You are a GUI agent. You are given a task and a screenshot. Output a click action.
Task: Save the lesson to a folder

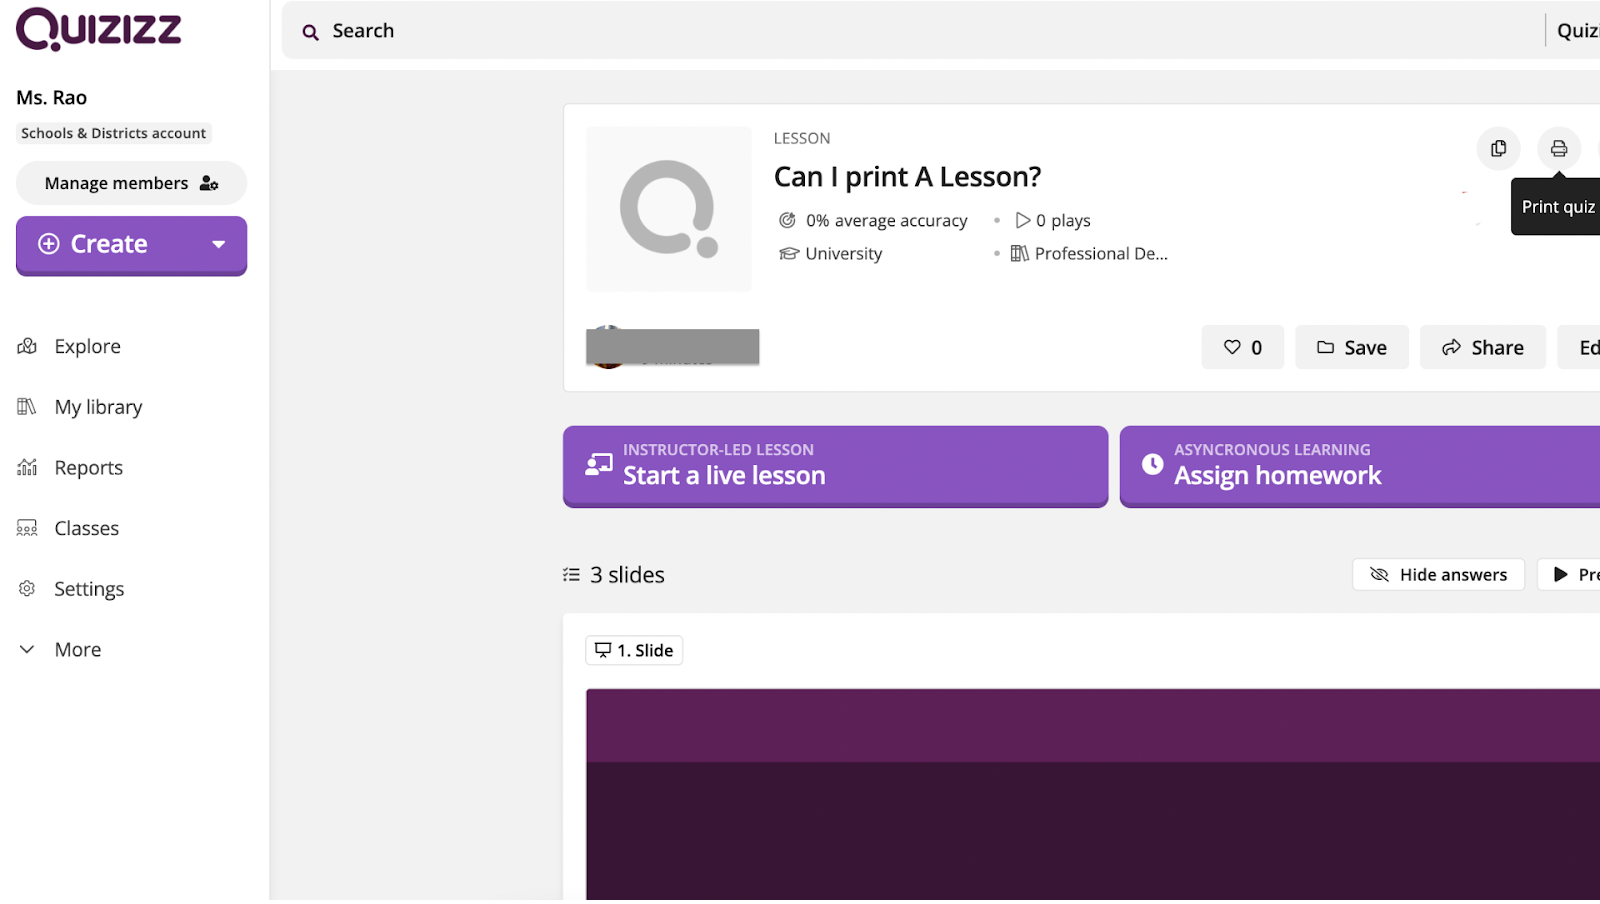pos(1351,347)
